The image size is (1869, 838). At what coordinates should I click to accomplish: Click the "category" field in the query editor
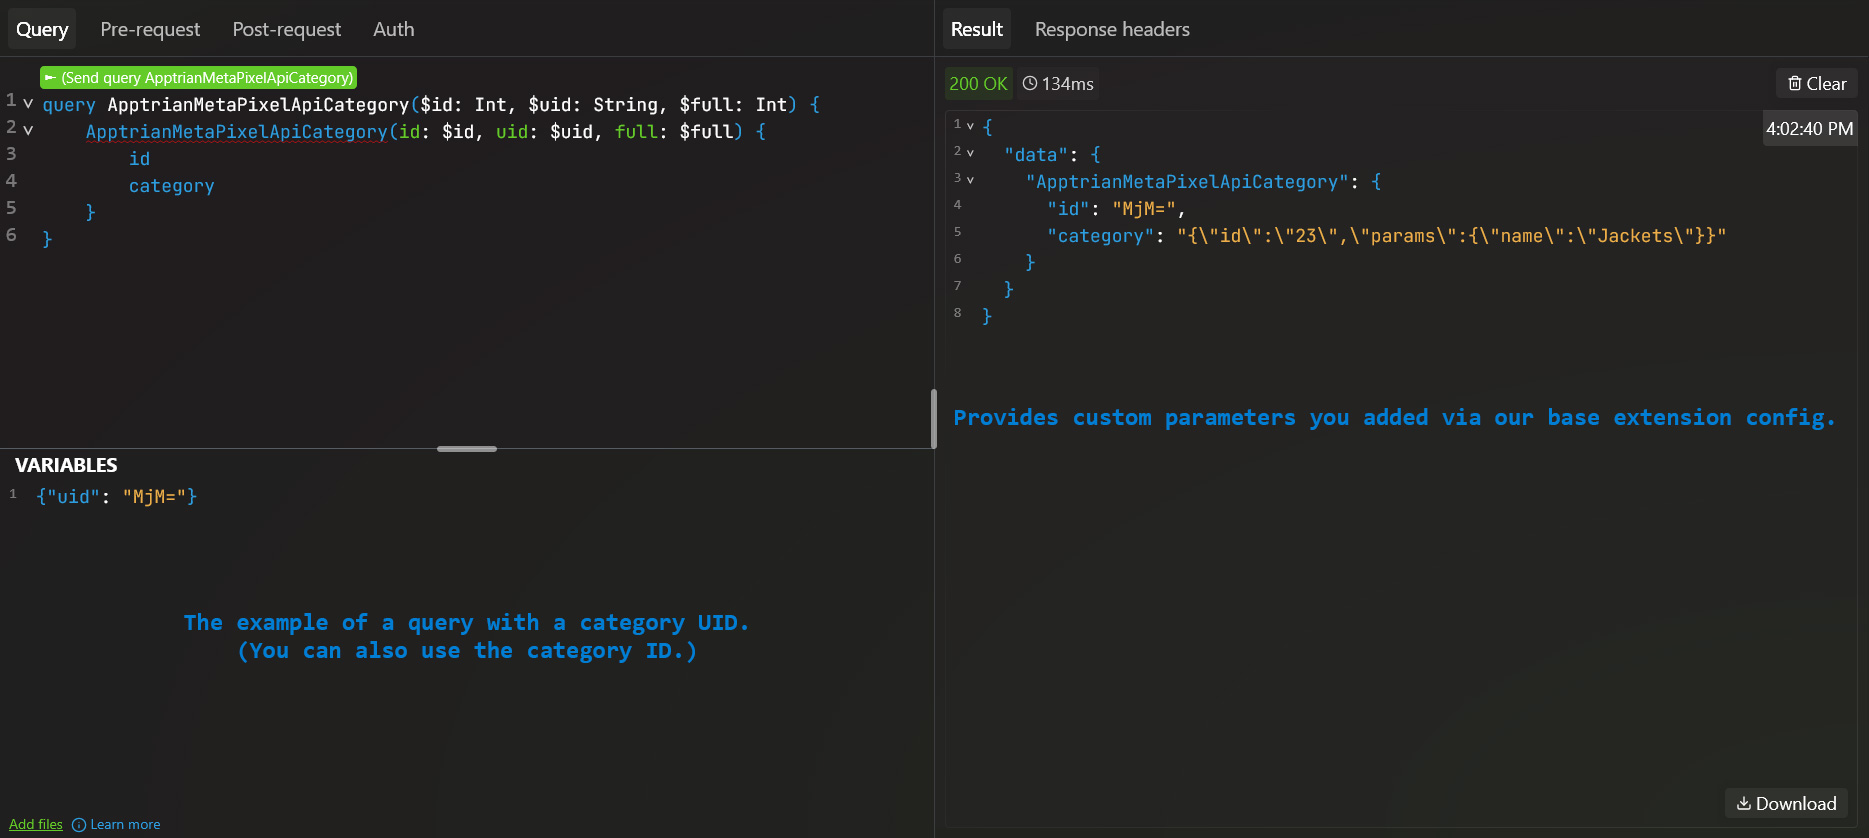click(172, 186)
